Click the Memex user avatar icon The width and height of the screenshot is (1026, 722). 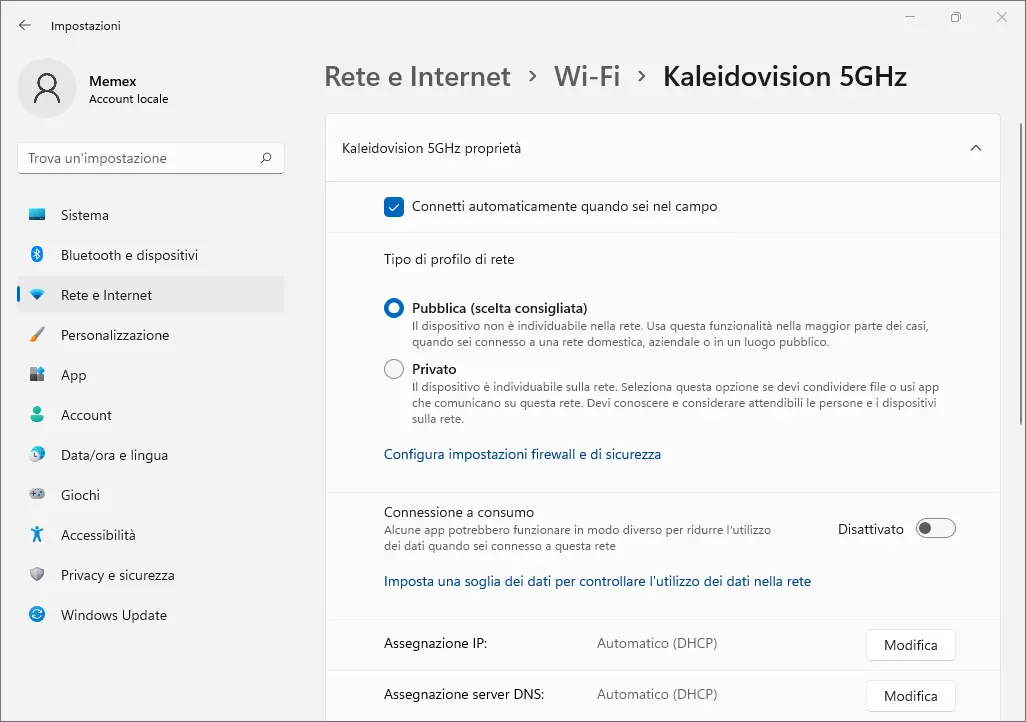click(x=47, y=88)
